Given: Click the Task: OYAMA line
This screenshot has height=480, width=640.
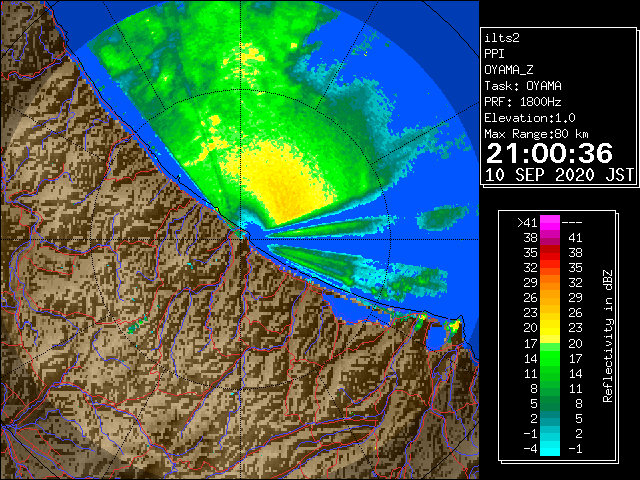Looking at the screenshot, I should point(523,86).
